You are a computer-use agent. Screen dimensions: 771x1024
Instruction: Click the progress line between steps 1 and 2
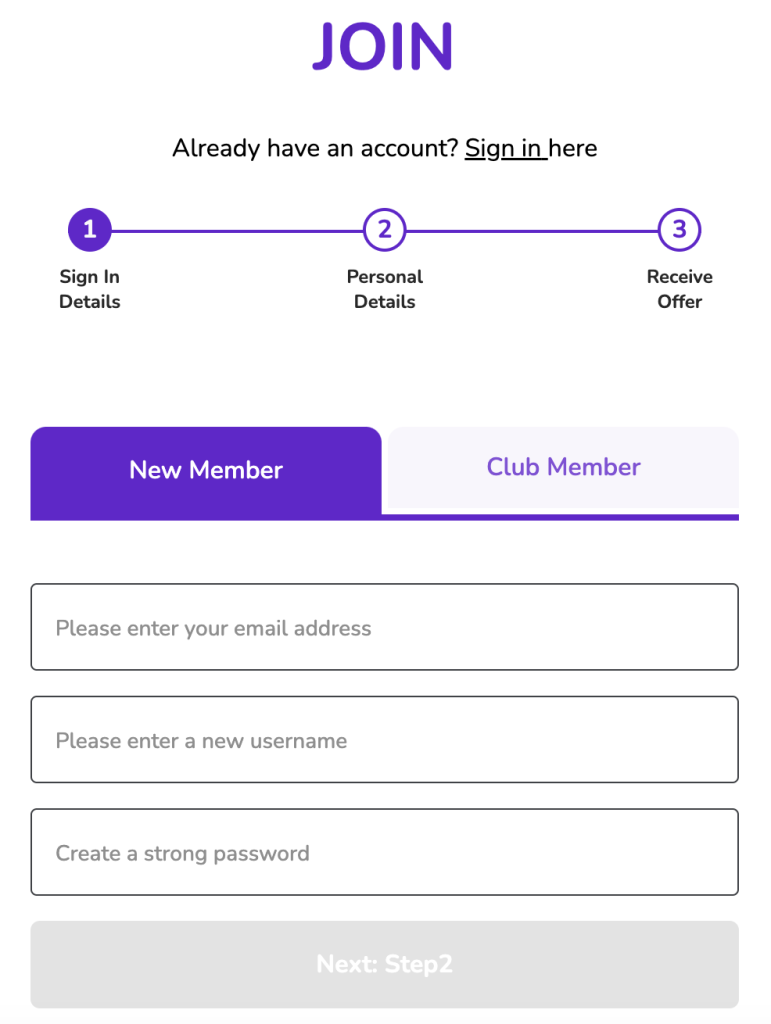pyautogui.click(x=236, y=231)
